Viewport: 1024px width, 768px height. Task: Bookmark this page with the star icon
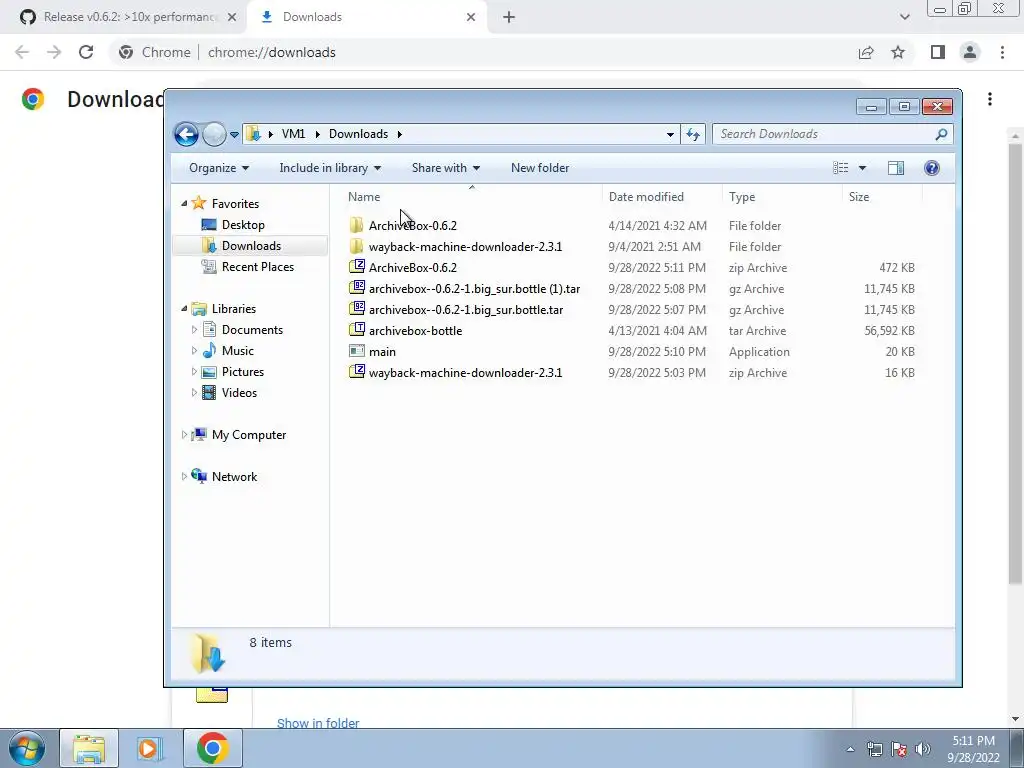coord(898,52)
